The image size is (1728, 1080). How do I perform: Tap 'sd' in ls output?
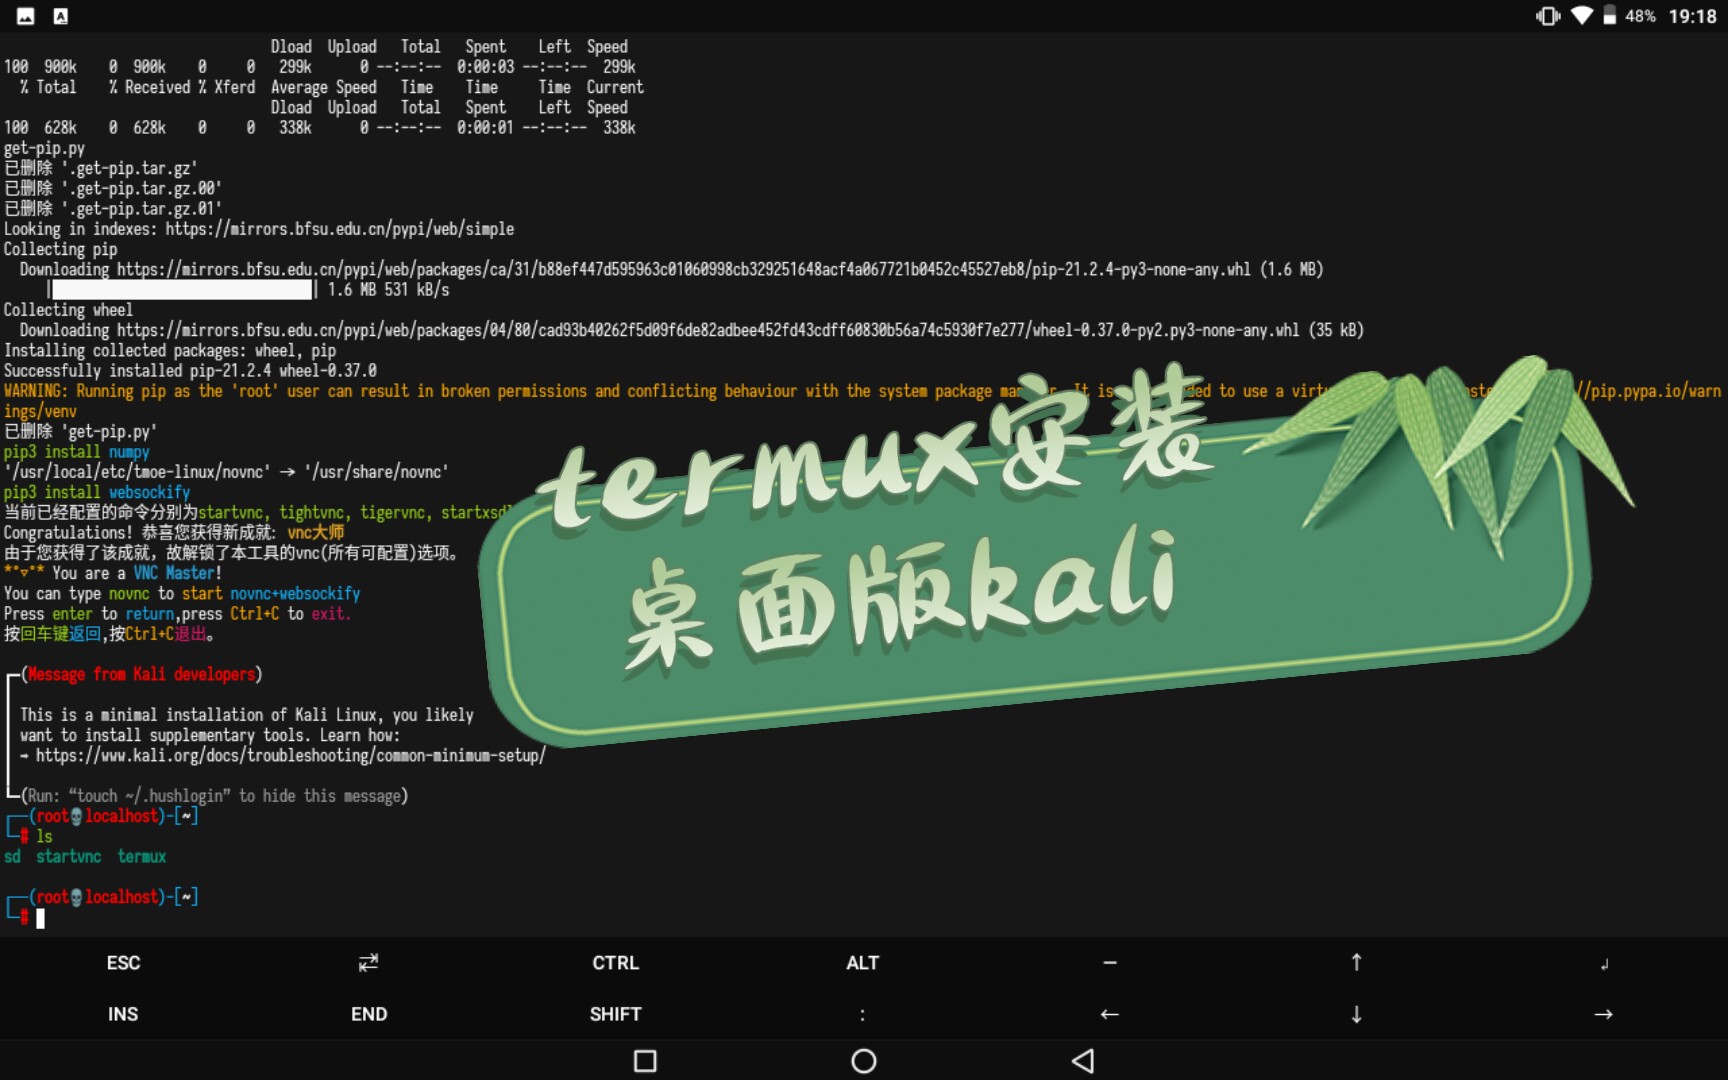click(x=12, y=857)
